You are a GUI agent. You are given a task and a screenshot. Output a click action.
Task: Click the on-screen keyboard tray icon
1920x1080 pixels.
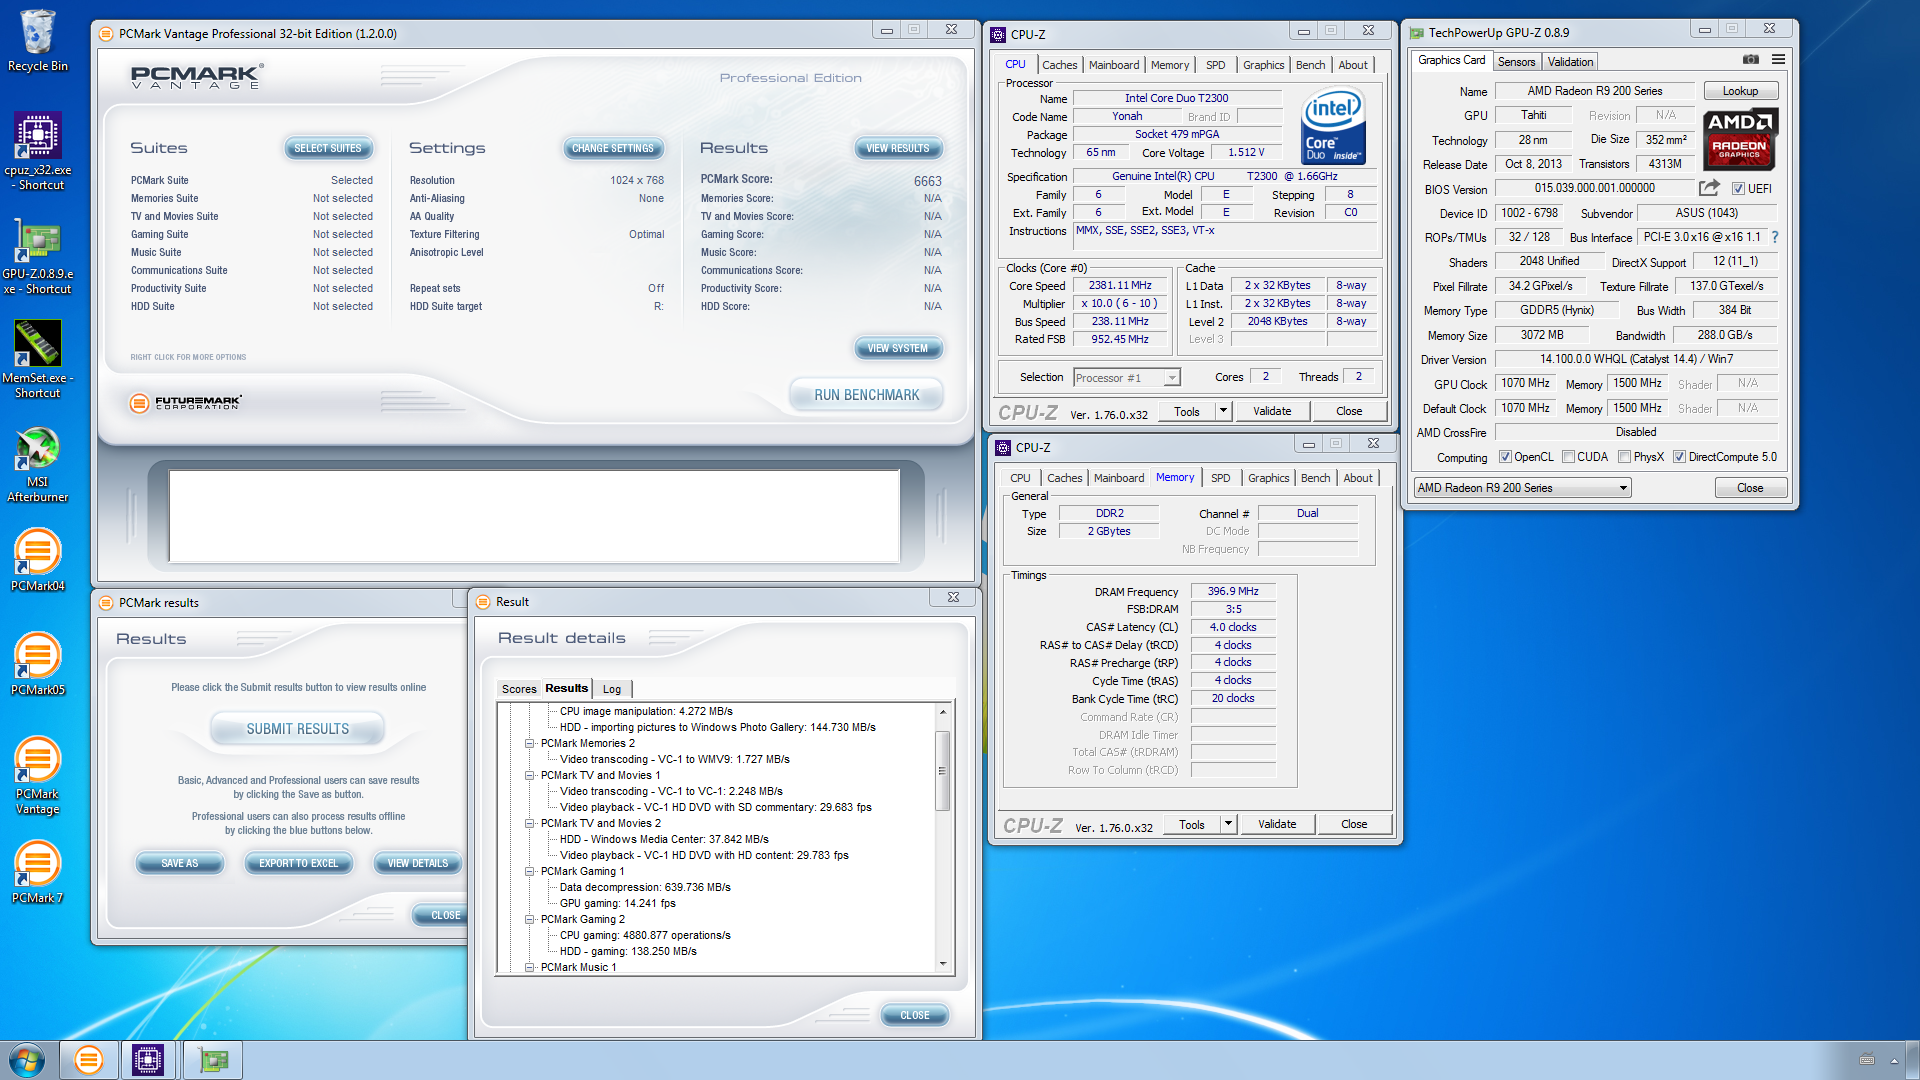1866,1060
